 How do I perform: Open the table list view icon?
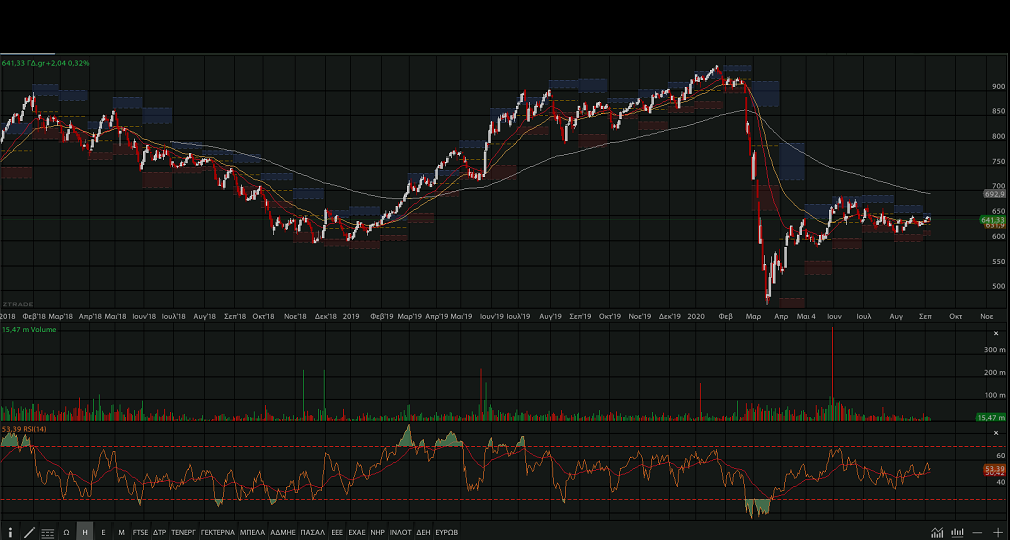point(47,532)
